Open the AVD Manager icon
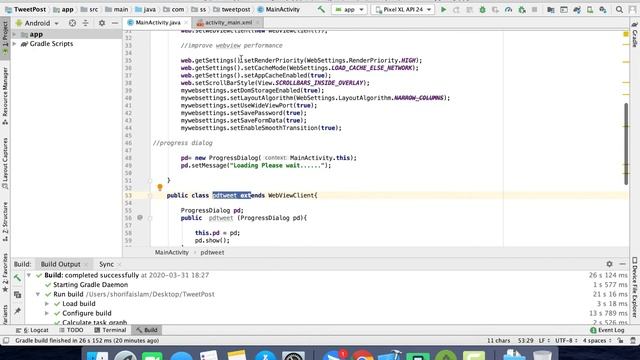This screenshot has height=360, width=640. tap(590, 9)
